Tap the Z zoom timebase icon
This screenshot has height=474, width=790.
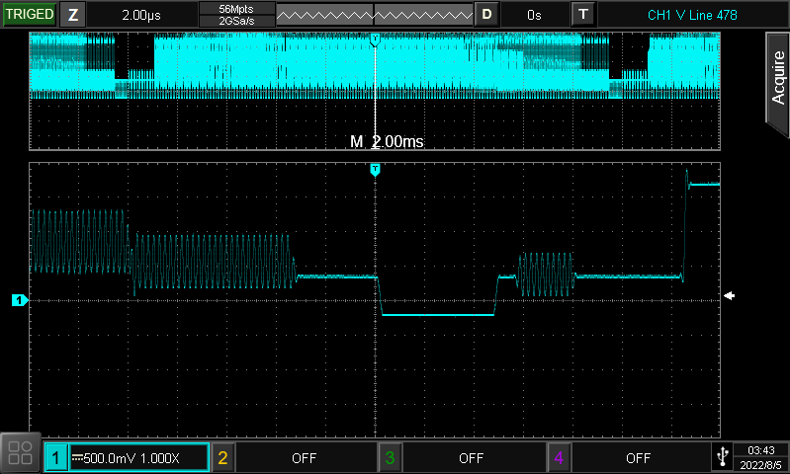[x=73, y=15]
